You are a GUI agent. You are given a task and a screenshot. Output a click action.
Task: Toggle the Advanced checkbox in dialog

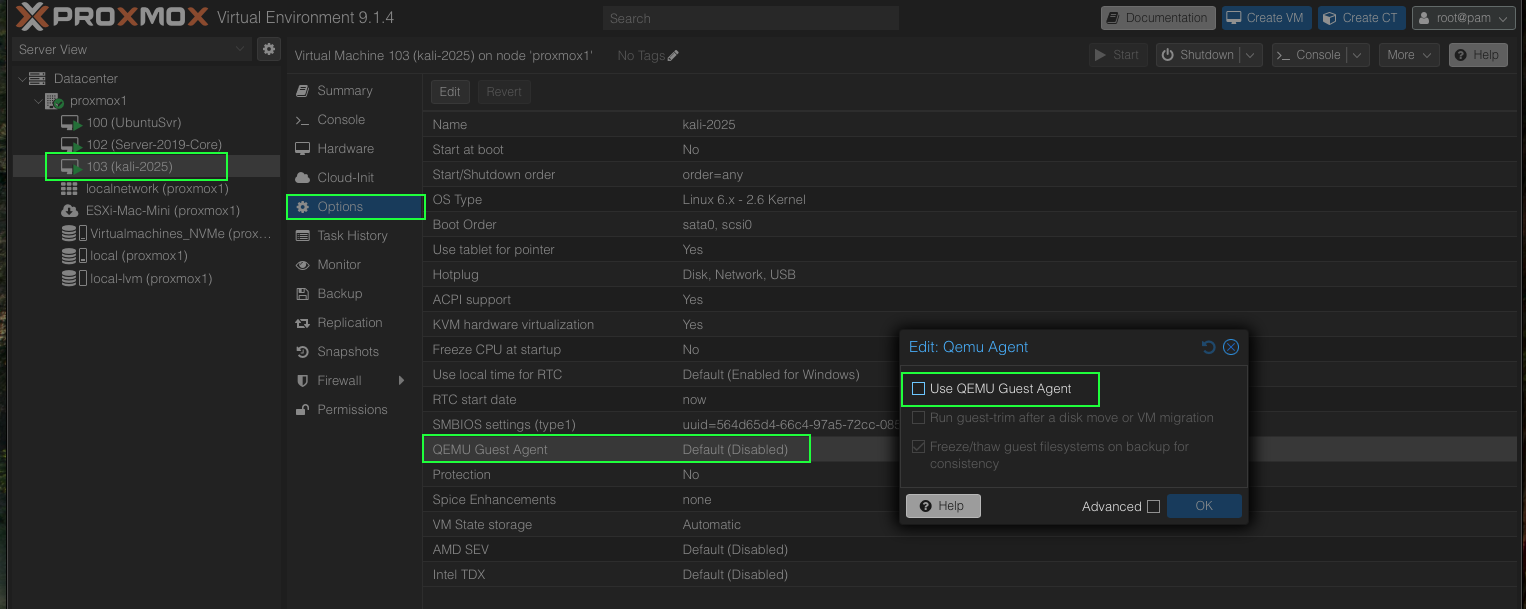coord(1153,507)
